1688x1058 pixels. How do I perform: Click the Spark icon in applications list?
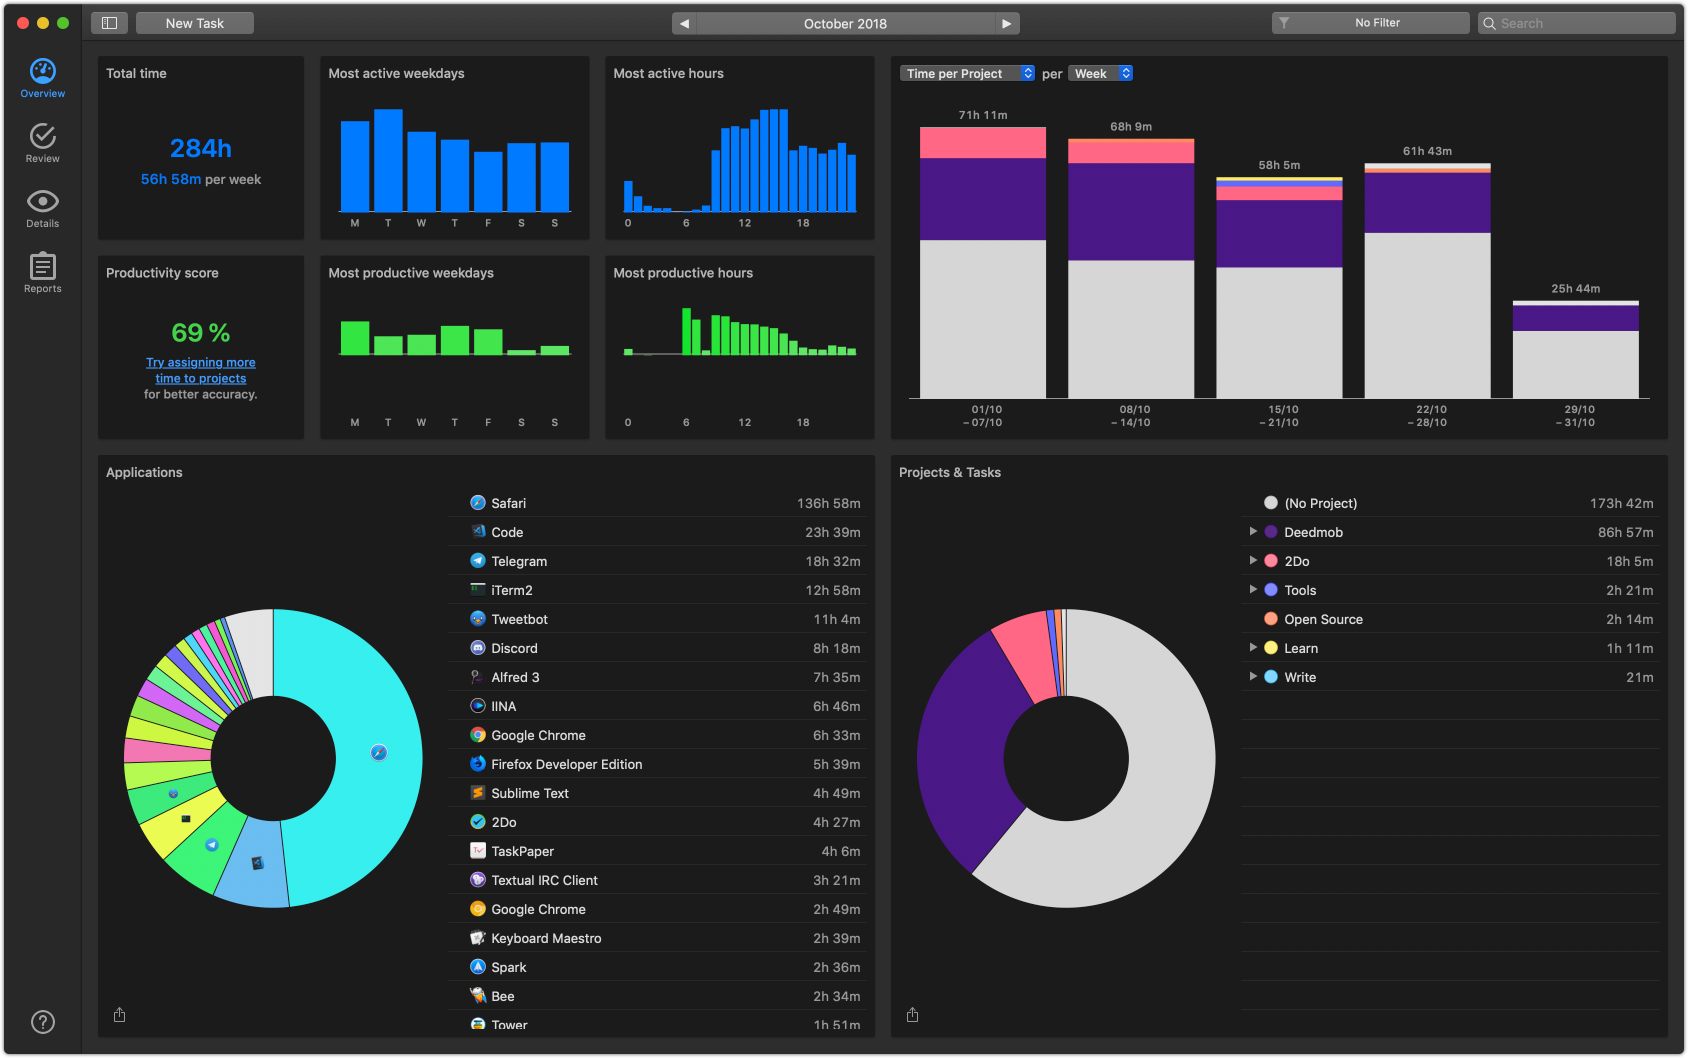click(x=478, y=967)
